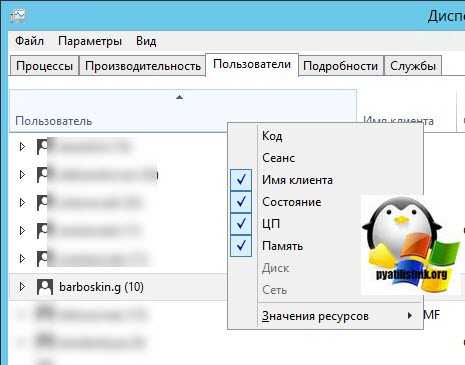Open the Значения ресурсов submenu arrow

[410, 315]
